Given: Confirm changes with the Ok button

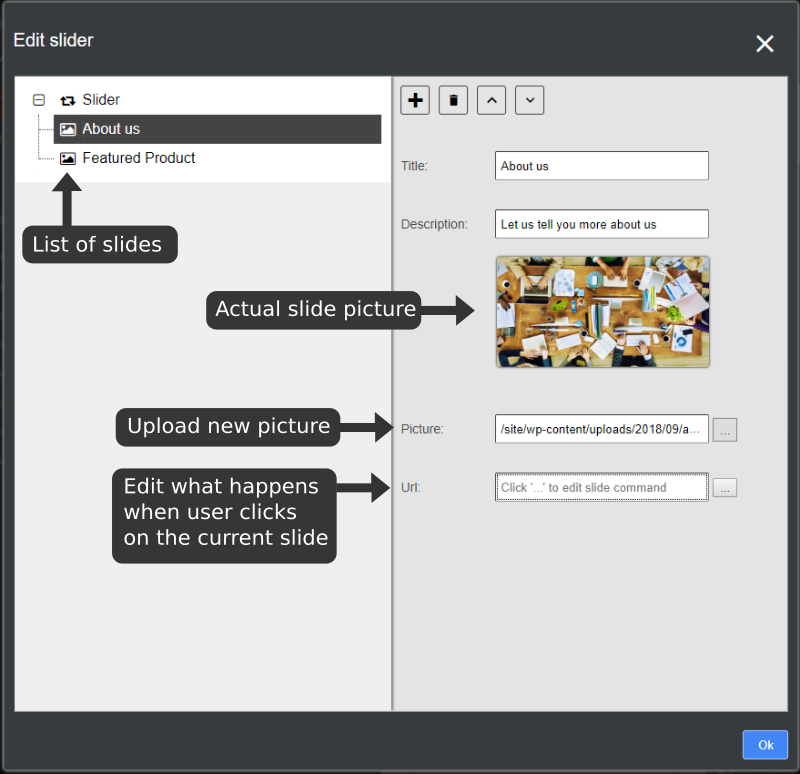Looking at the screenshot, I should pyautogui.click(x=765, y=744).
